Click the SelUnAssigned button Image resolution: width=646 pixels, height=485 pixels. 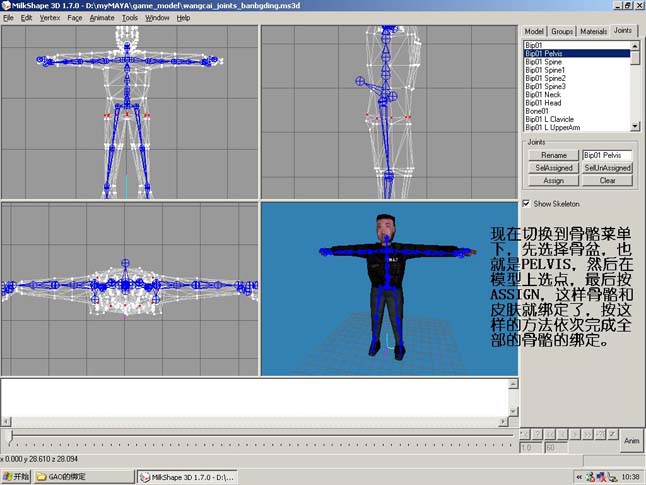coord(607,168)
